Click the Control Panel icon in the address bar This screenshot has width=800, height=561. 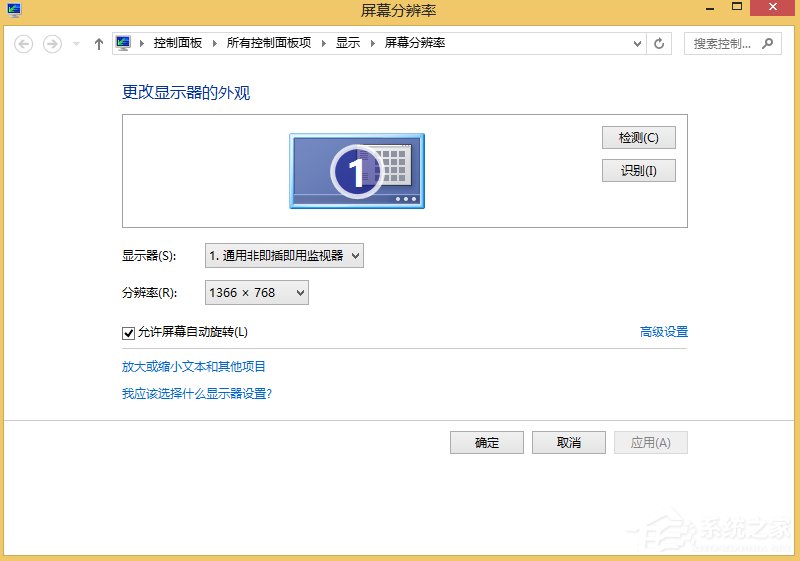(x=124, y=43)
